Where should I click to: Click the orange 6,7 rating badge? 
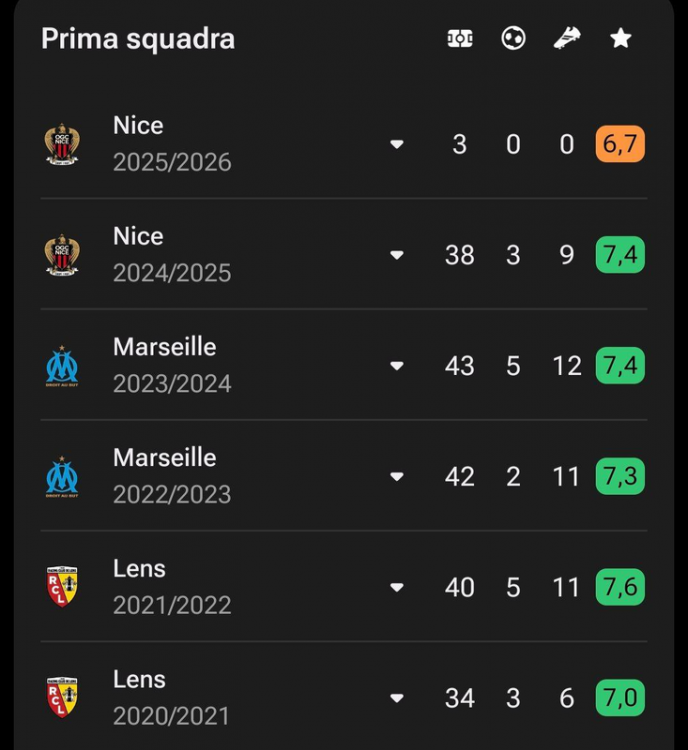pyautogui.click(x=620, y=144)
